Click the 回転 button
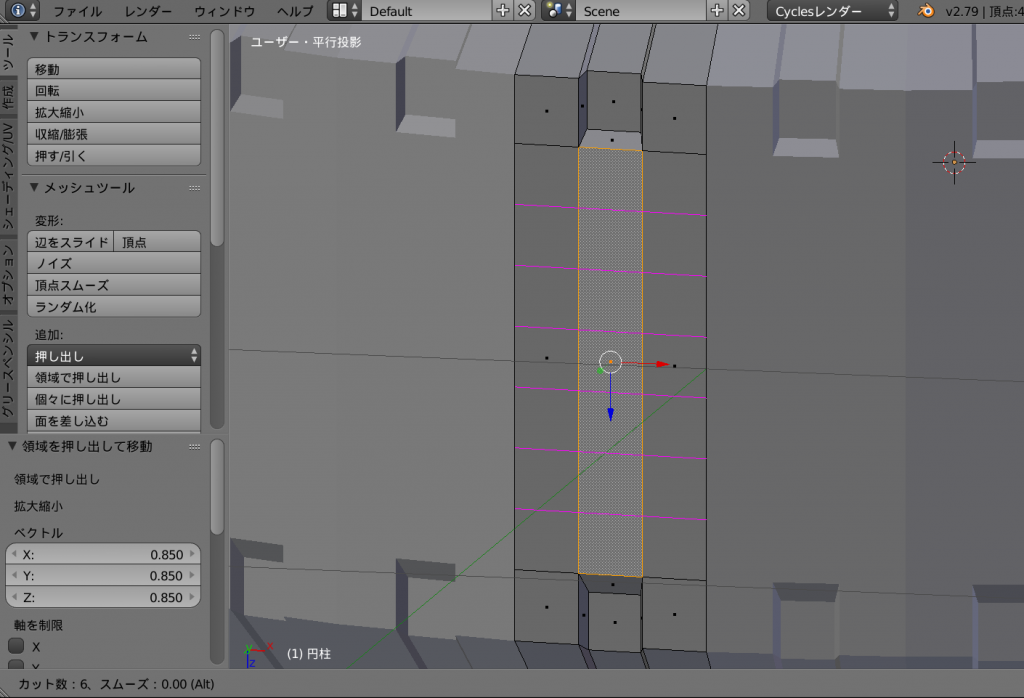1024x698 pixels. point(113,91)
